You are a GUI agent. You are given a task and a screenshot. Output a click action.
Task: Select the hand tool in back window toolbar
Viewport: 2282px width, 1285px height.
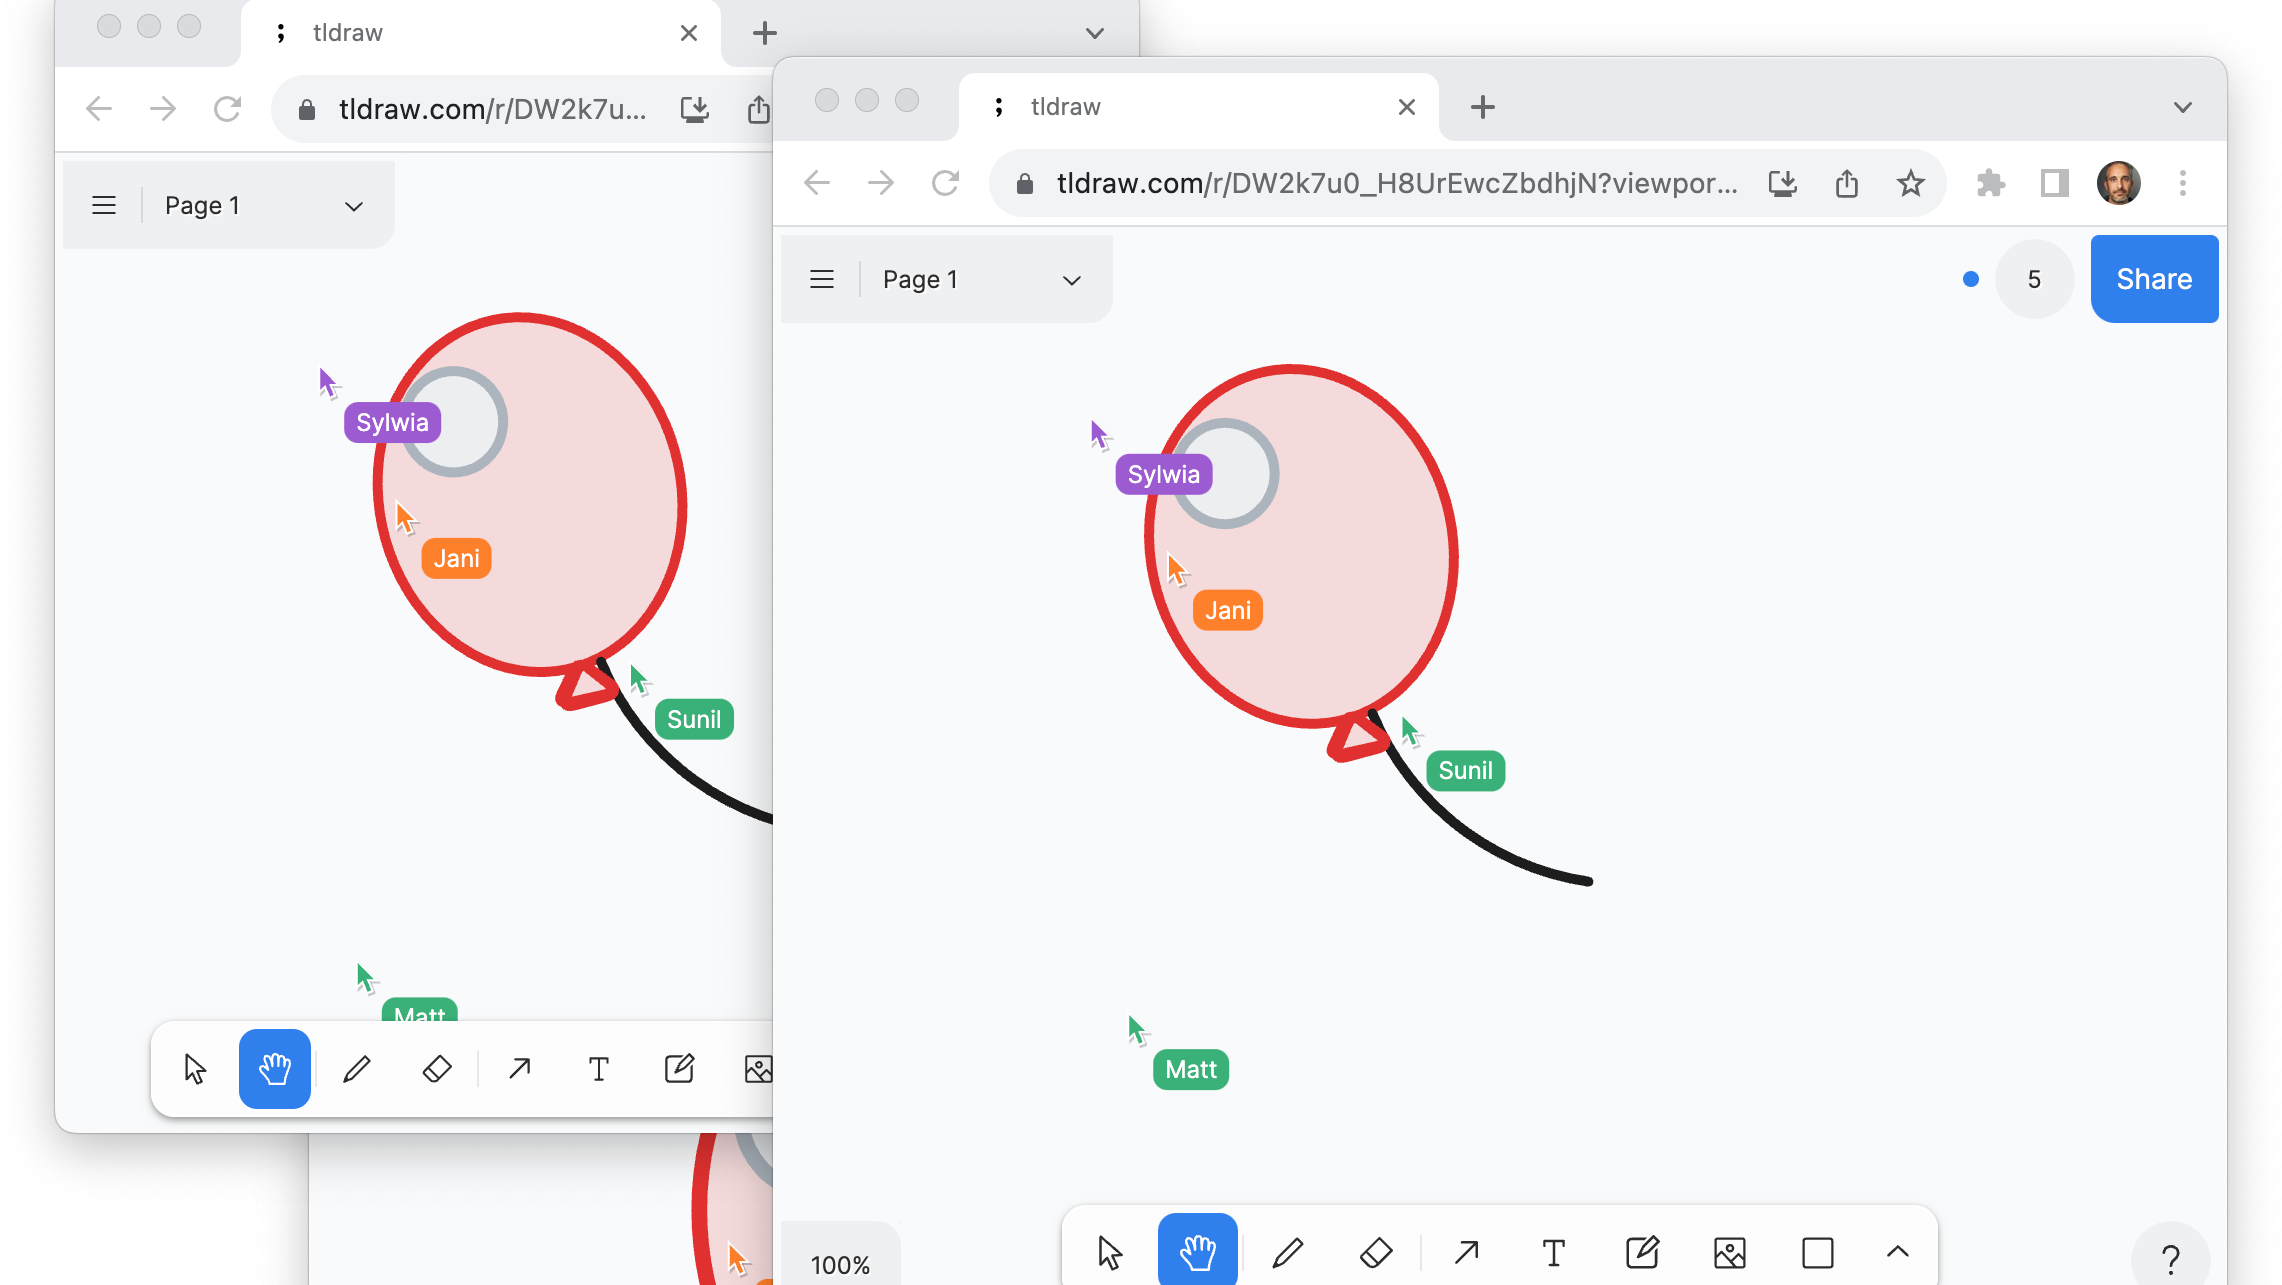click(x=275, y=1069)
